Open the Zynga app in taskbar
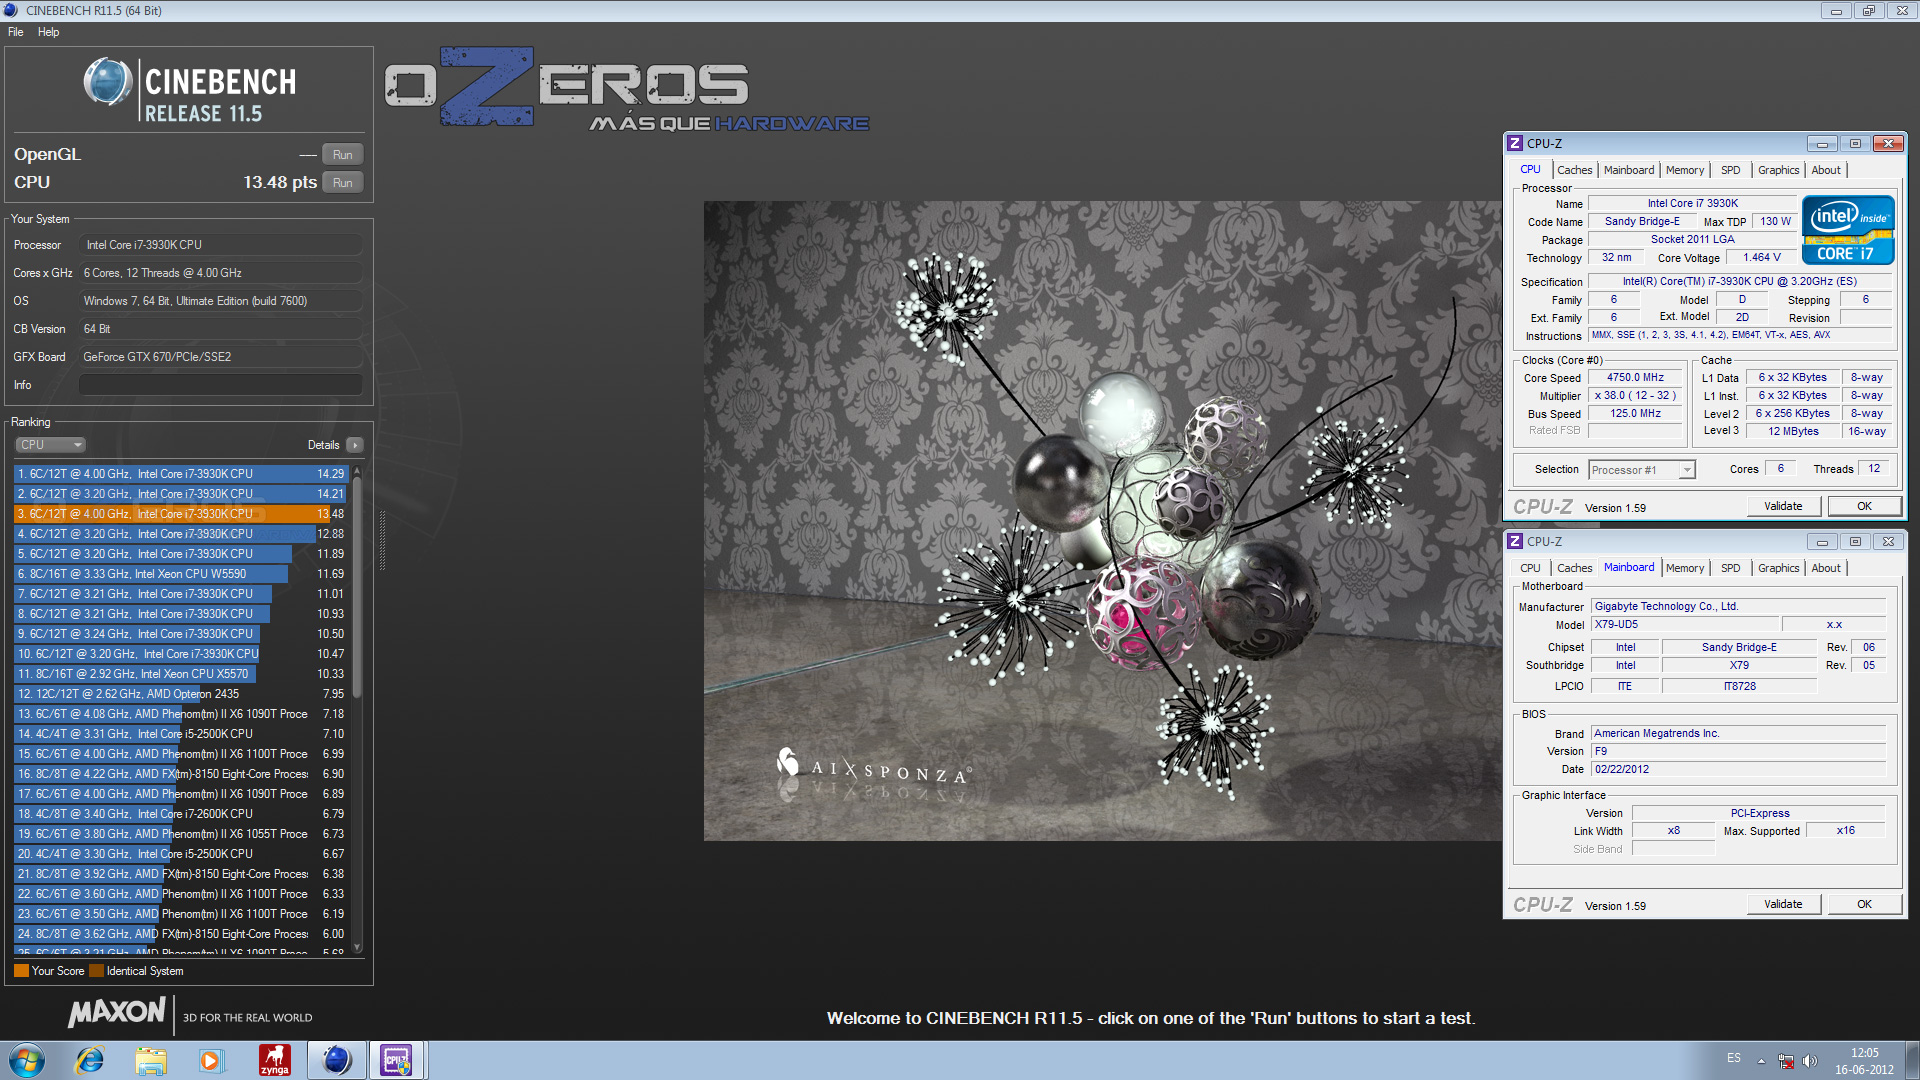This screenshot has height=1080, width=1920. click(x=274, y=1060)
